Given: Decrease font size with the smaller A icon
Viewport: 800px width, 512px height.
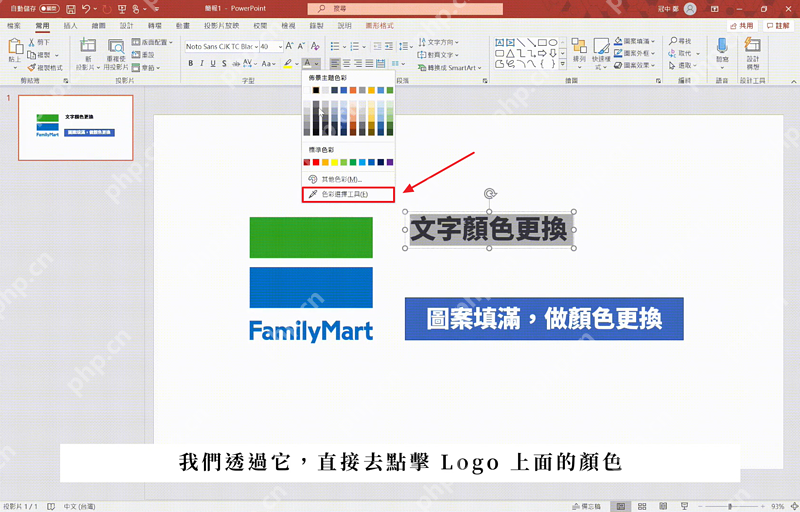Looking at the screenshot, I should [x=301, y=46].
